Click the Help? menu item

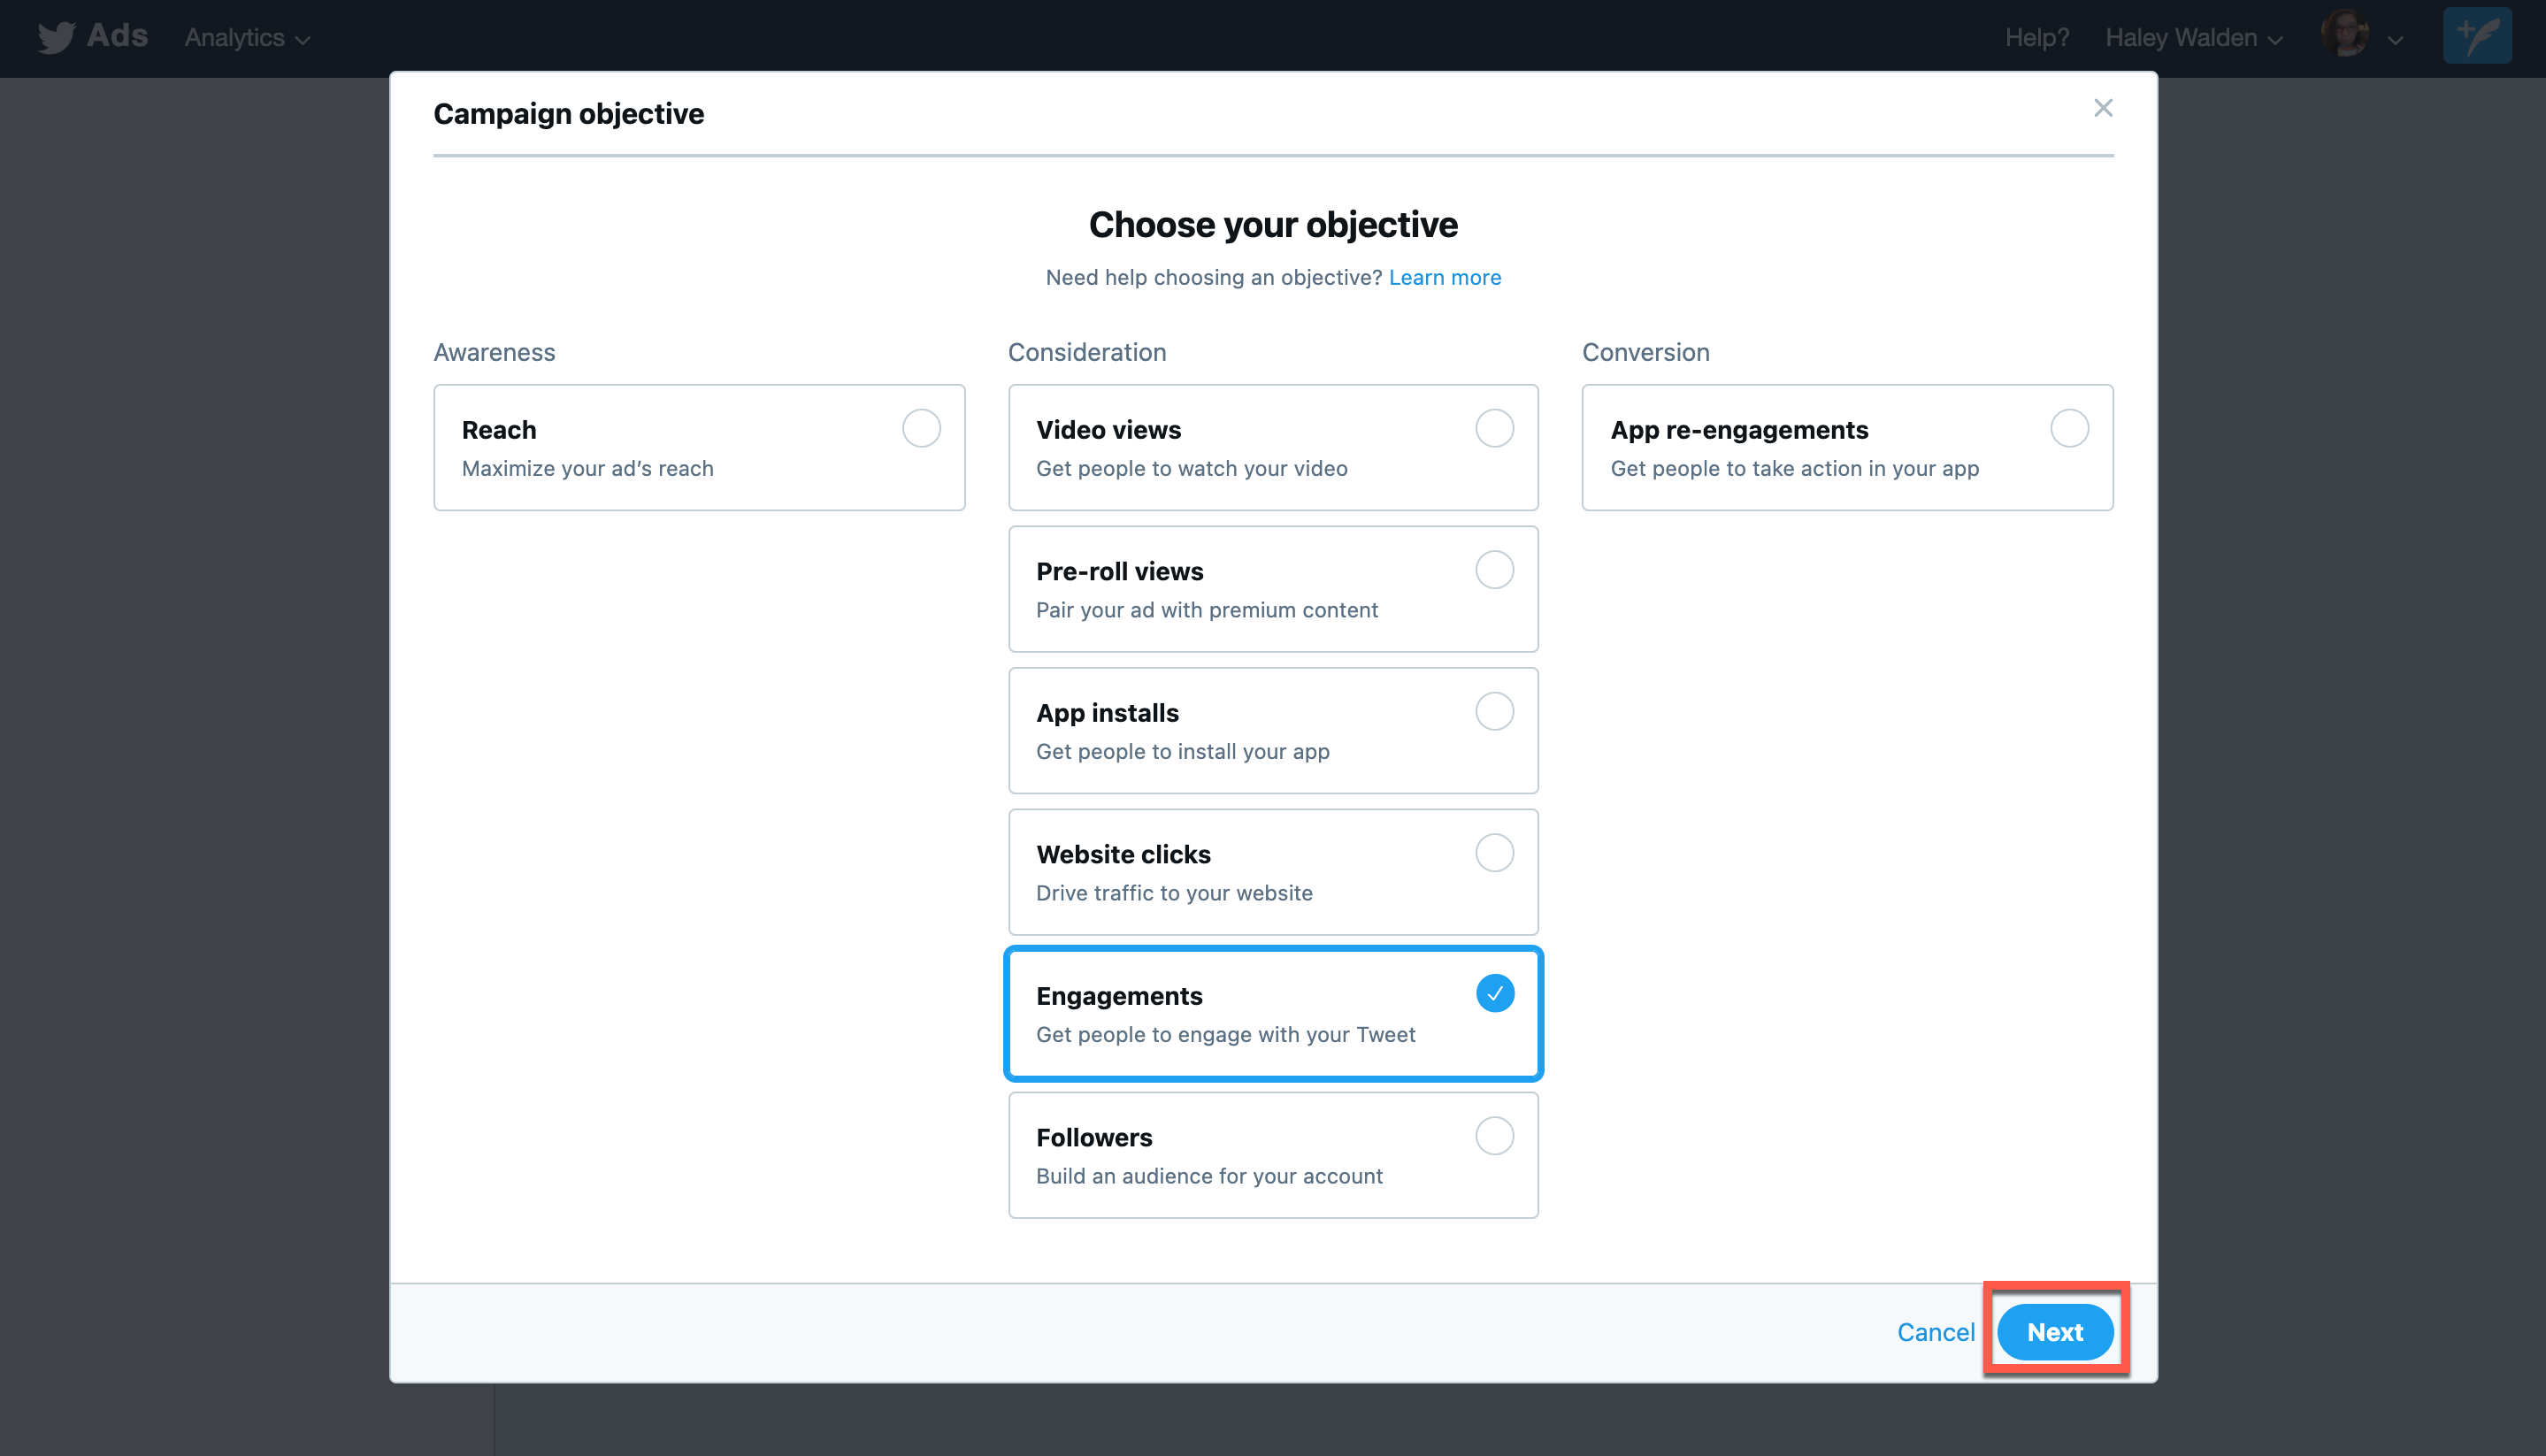(2036, 38)
